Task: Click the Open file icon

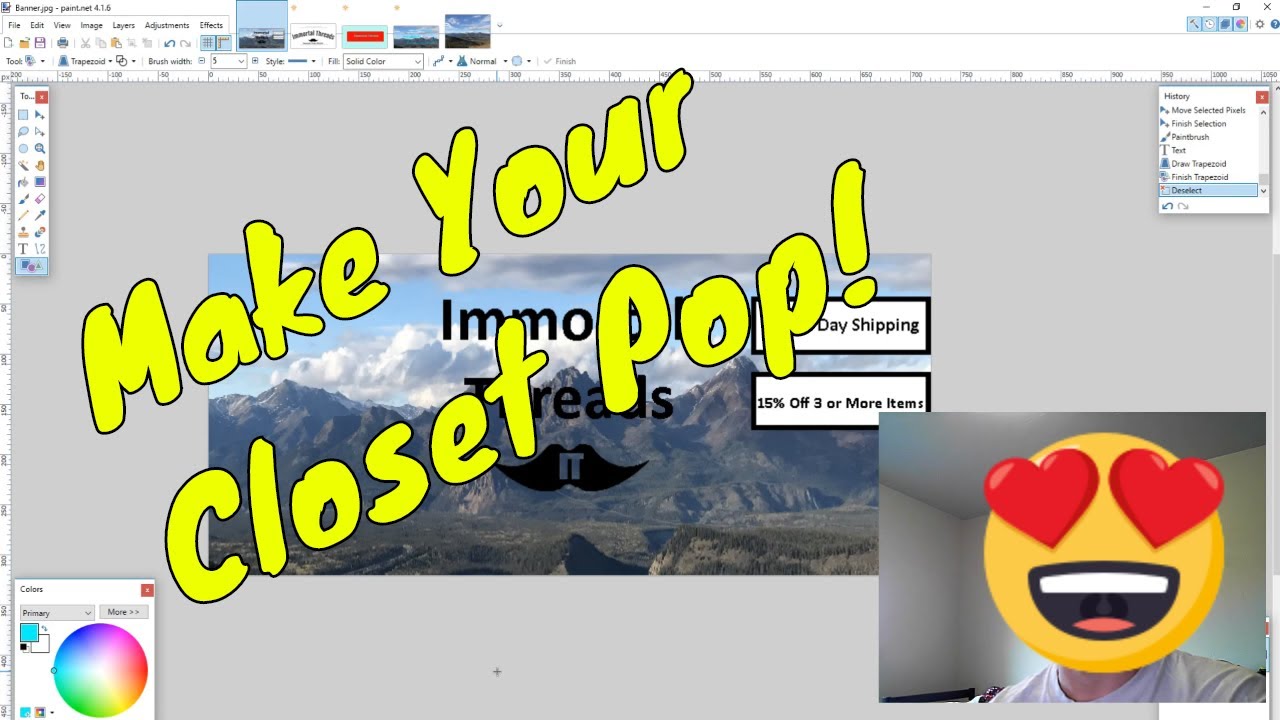Action: 24,43
